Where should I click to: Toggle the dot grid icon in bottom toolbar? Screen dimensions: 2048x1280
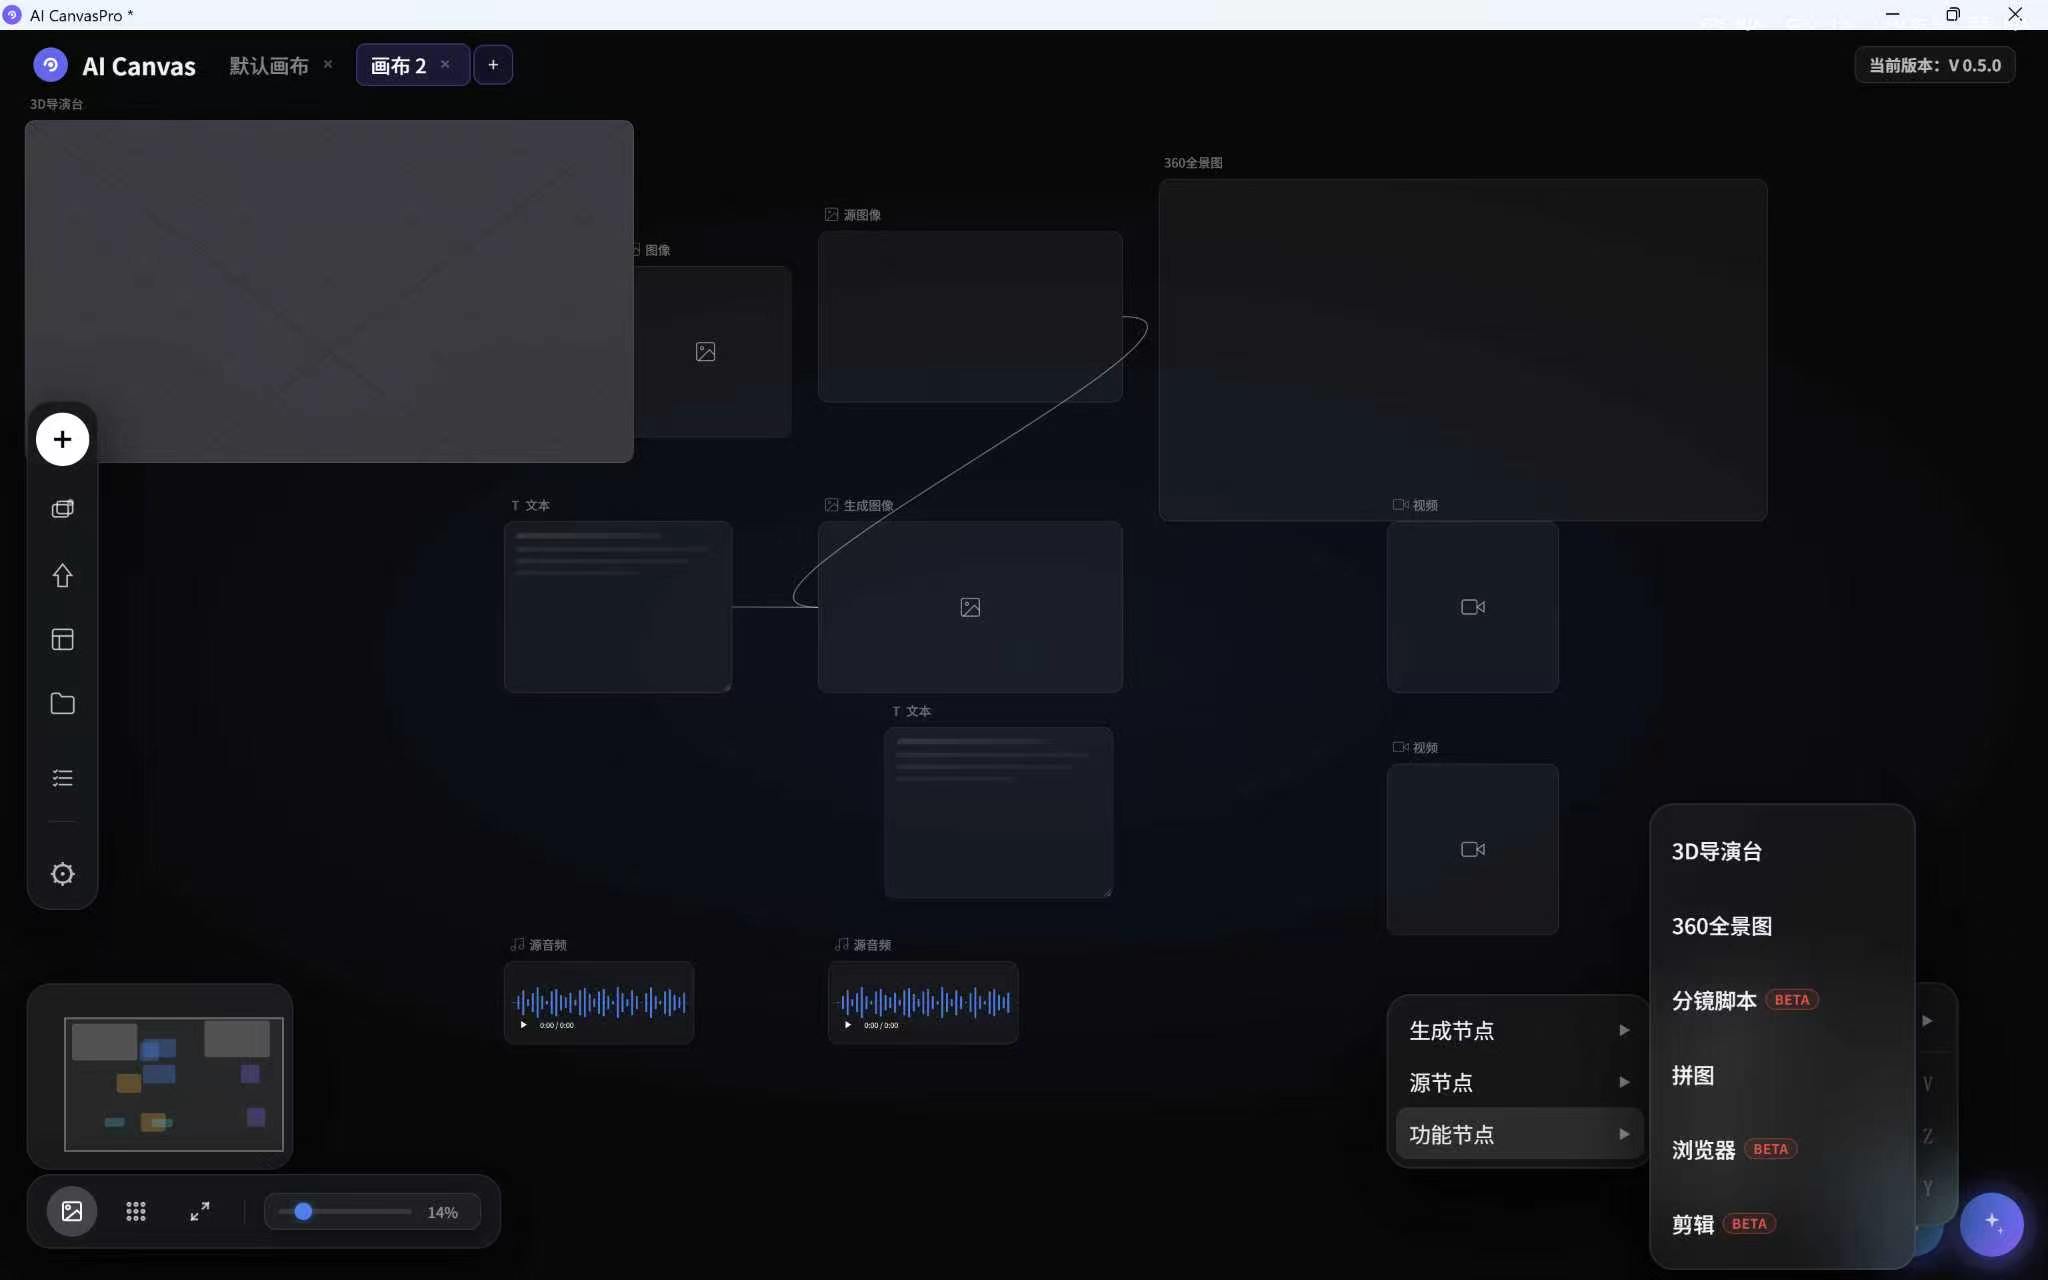point(136,1211)
